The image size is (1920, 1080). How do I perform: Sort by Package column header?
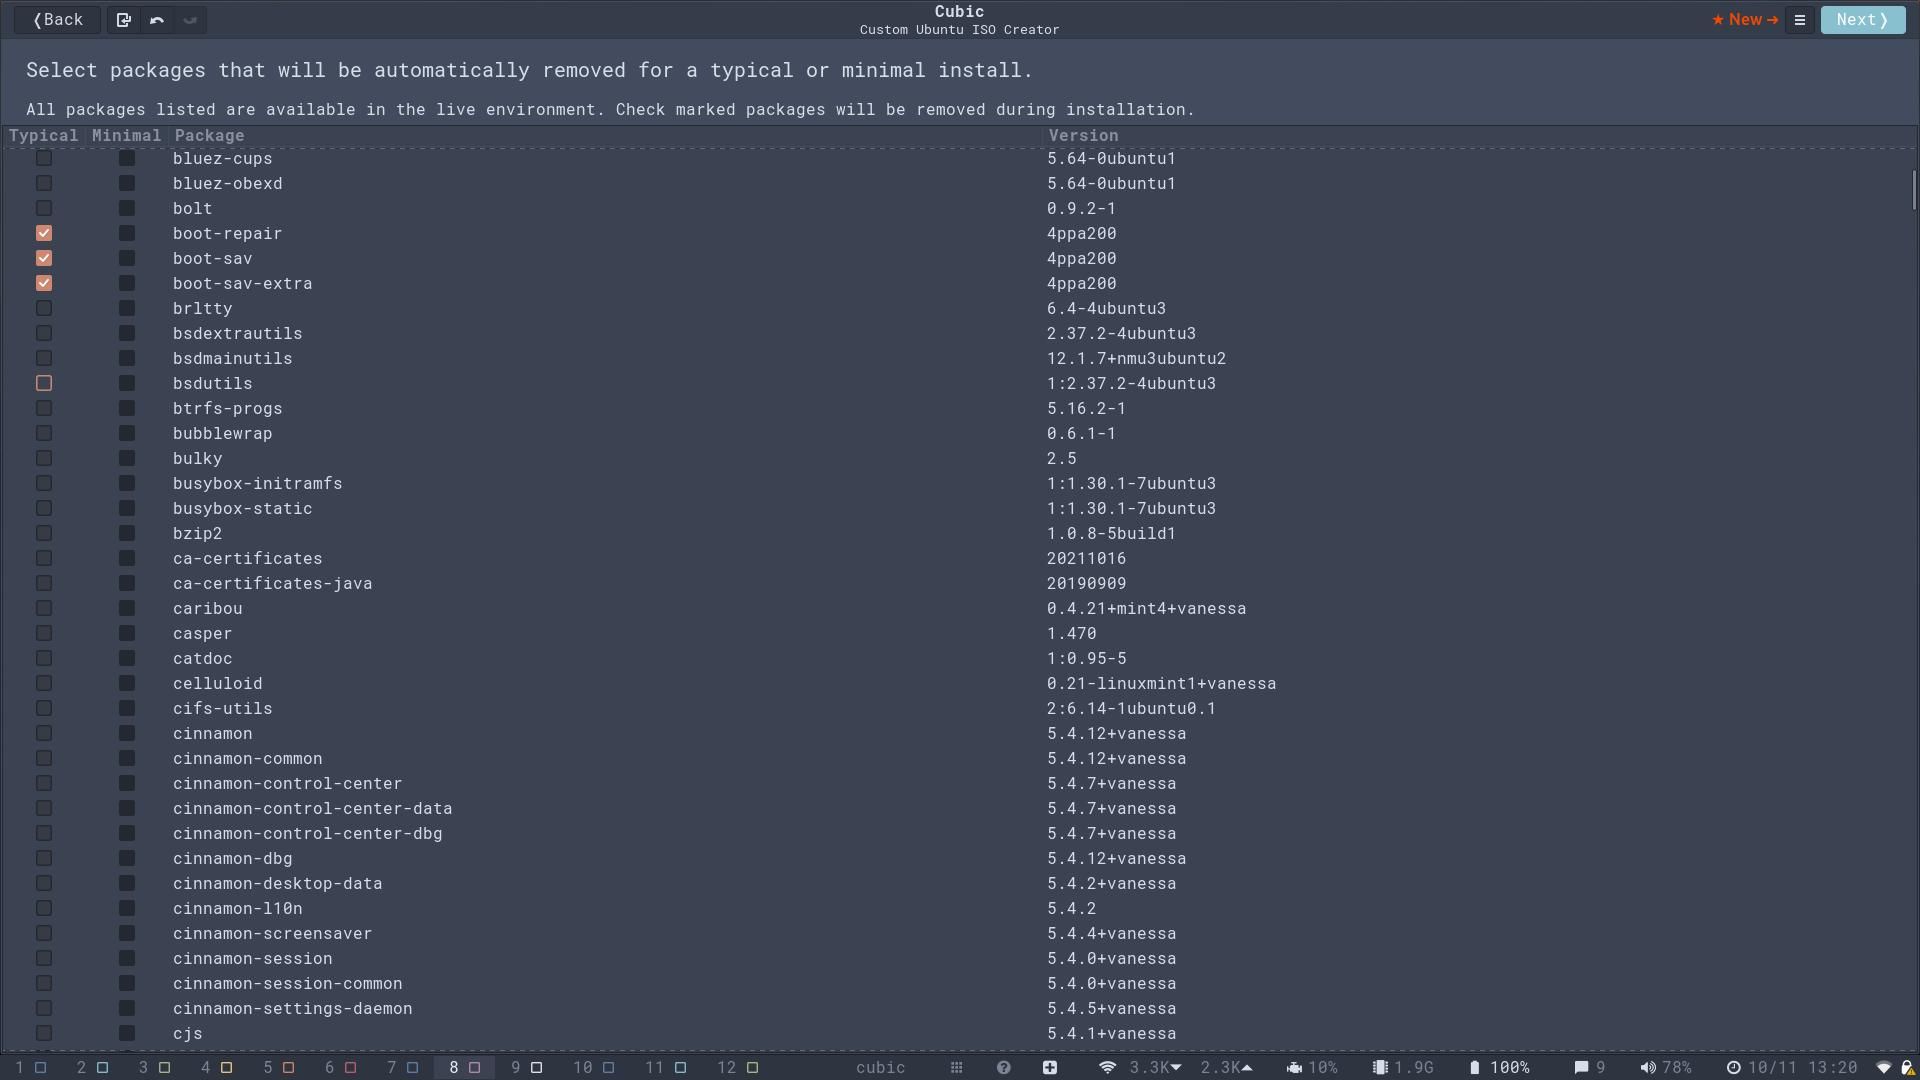coord(208,136)
